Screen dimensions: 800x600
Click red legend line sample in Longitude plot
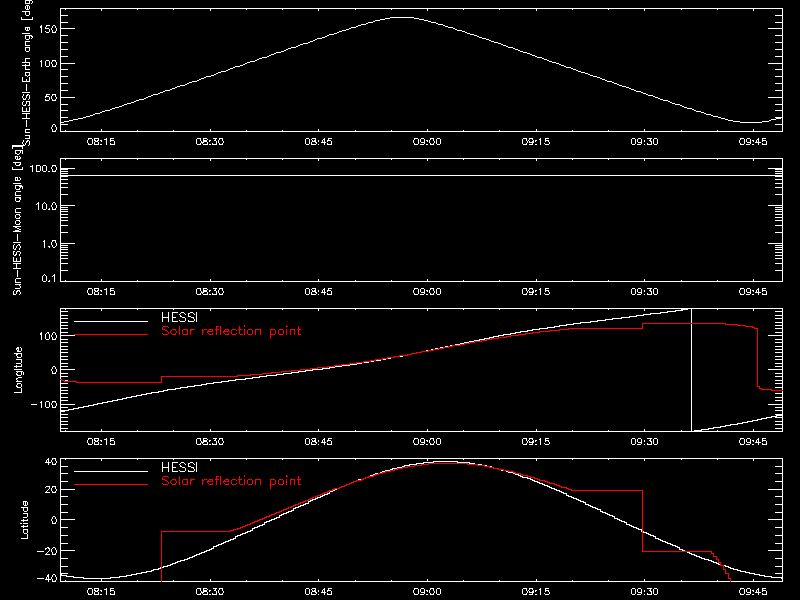pyautogui.click(x=111, y=335)
